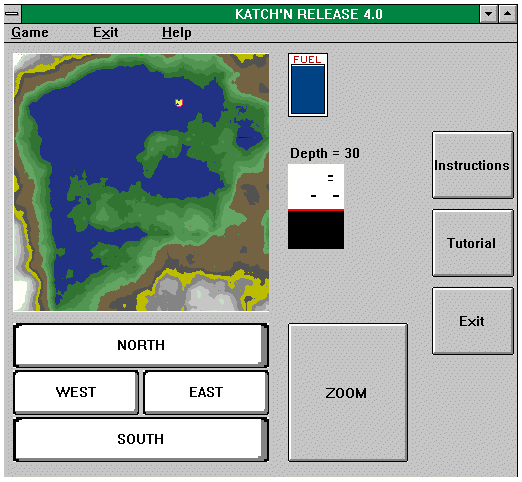Open the Instructions button
Image resolution: width=522 pixels, height=482 pixels.
click(472, 165)
